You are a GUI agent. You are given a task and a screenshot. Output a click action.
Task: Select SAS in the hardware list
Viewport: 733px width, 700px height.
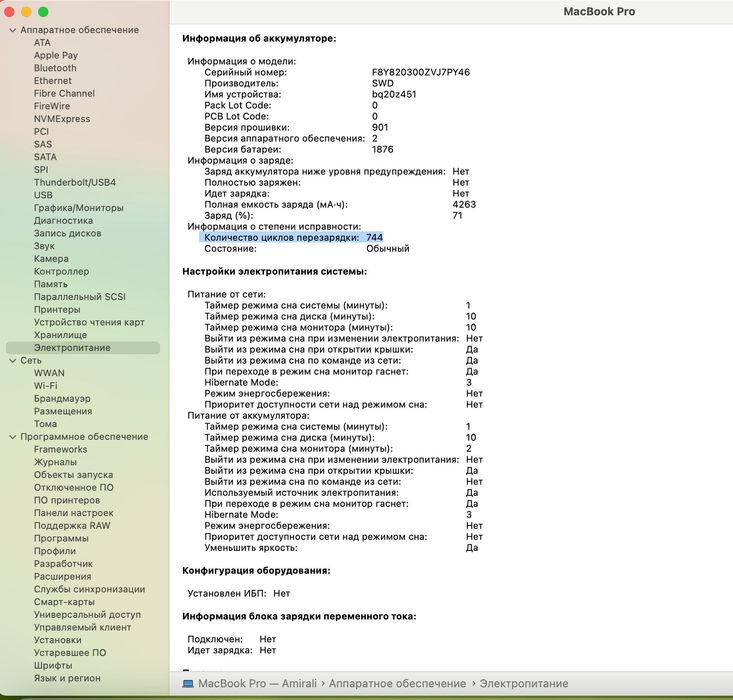(x=43, y=144)
